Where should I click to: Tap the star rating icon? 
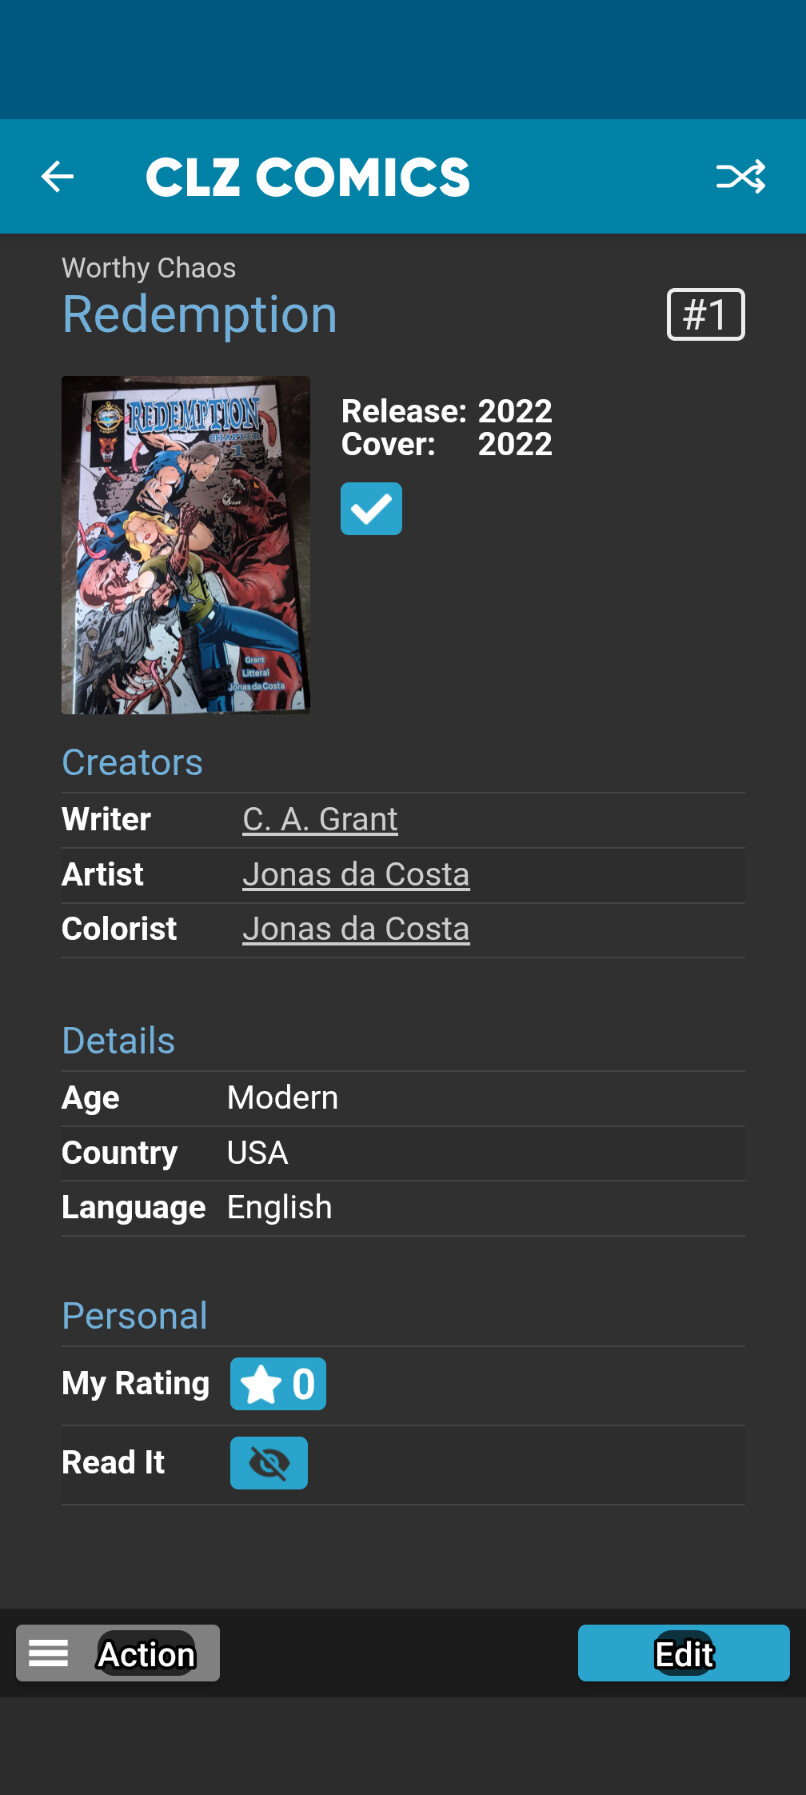point(261,1385)
